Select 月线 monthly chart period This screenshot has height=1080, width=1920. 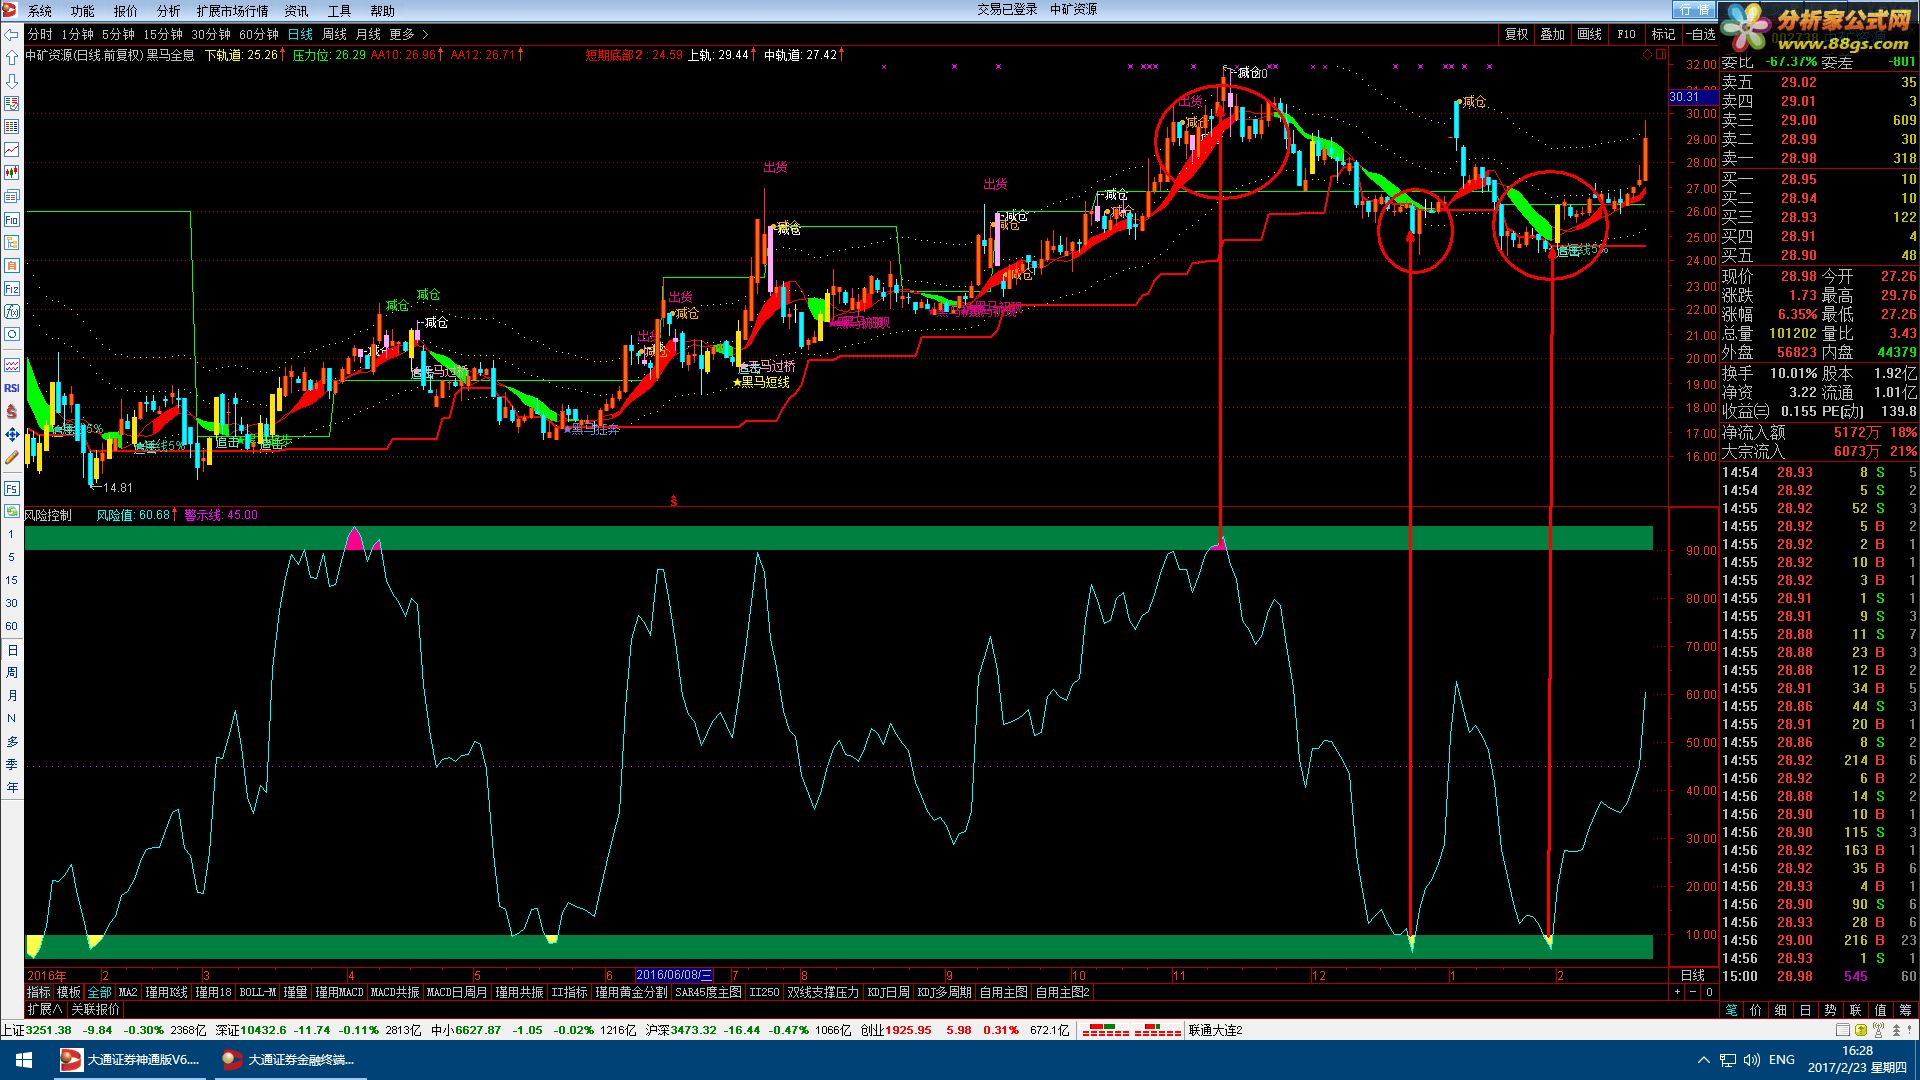tap(368, 34)
